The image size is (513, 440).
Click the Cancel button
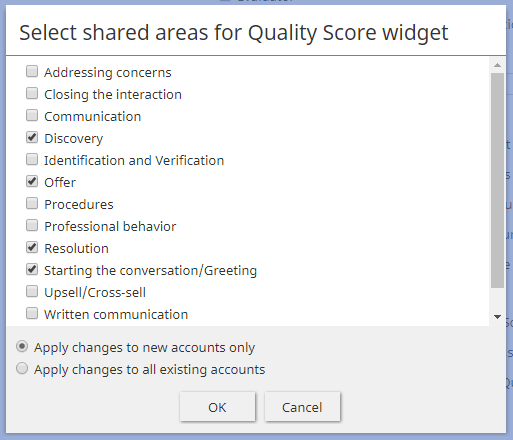point(302,407)
